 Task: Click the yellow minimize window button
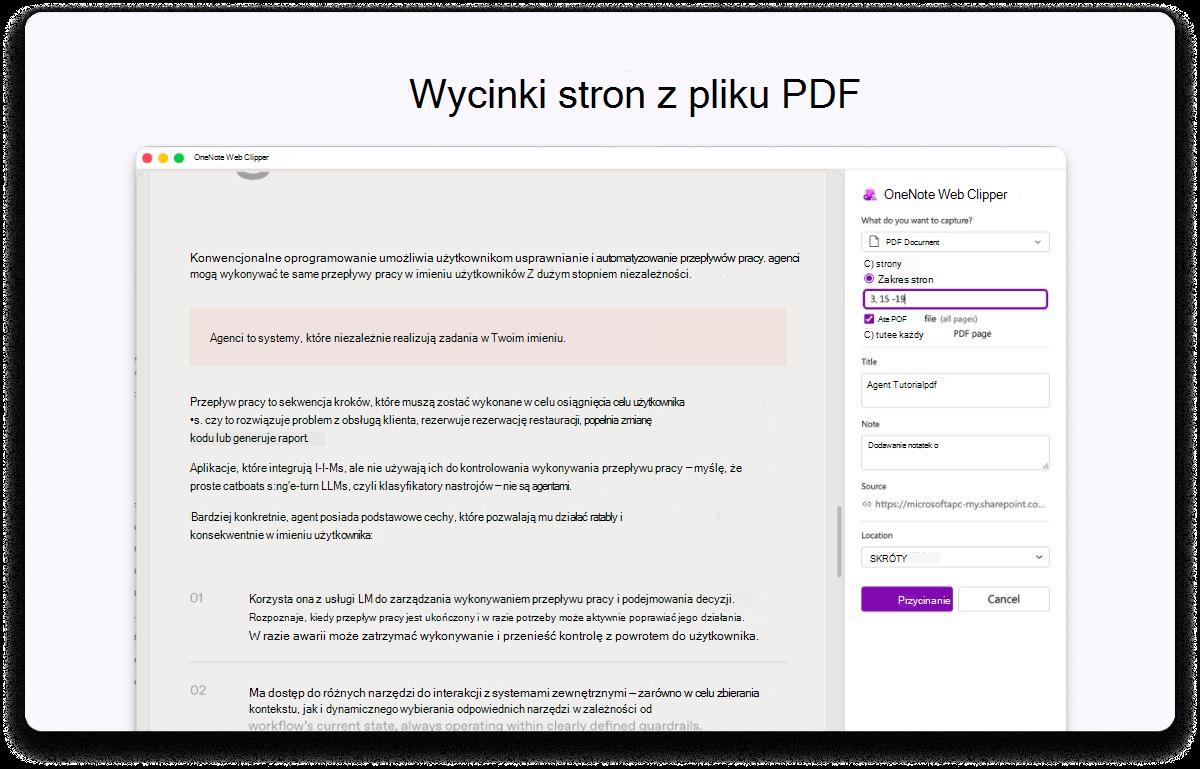click(x=163, y=158)
